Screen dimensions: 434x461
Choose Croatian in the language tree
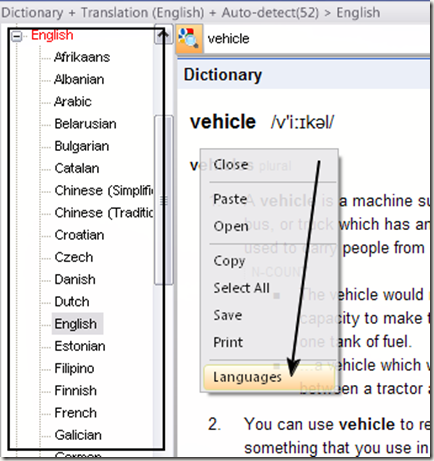coord(79,235)
